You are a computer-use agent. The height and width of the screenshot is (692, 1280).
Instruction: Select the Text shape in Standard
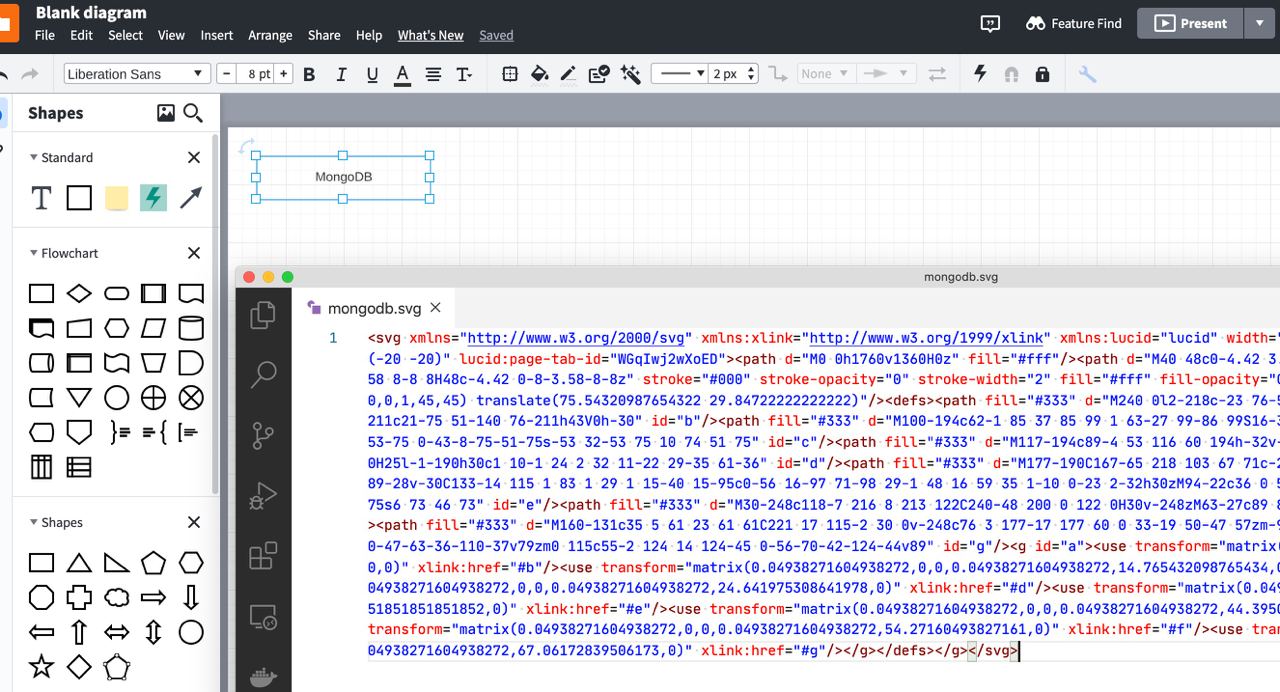click(x=41, y=198)
